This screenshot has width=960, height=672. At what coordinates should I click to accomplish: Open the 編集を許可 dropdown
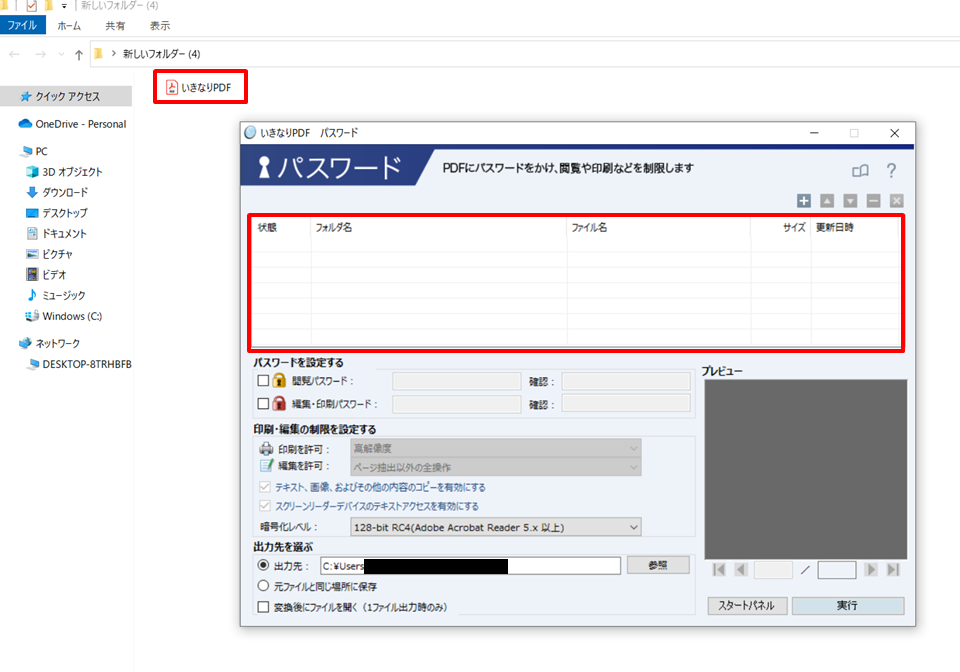(x=496, y=467)
